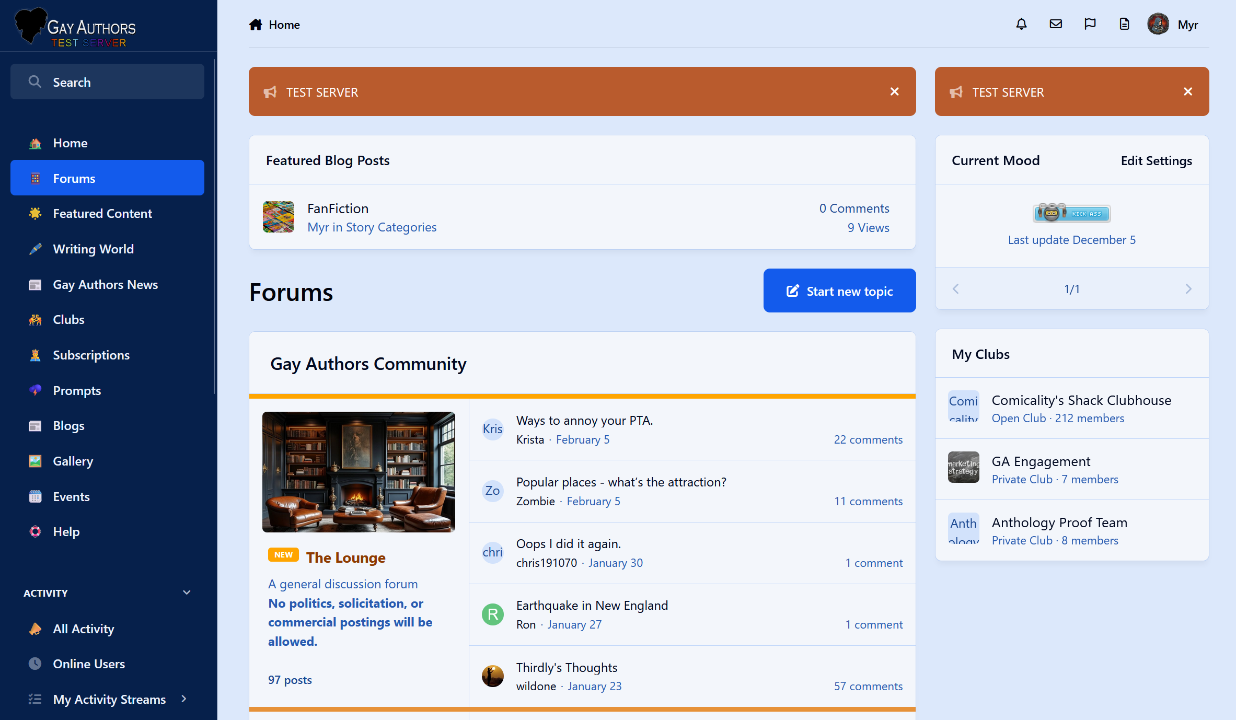Screen dimensions: 1236x720
Task: Open the Earthquake in New England topic
Action: point(591,606)
